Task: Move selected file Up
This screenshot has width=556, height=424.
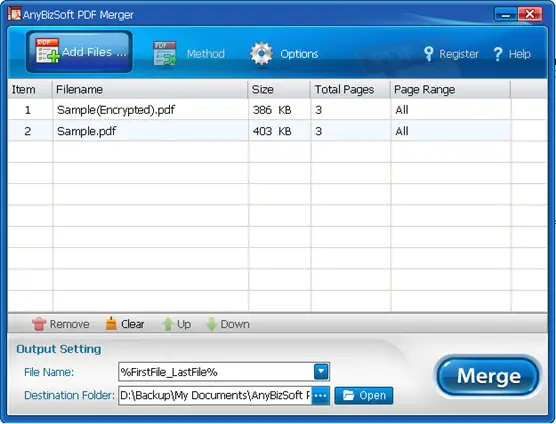Action: coord(177,324)
